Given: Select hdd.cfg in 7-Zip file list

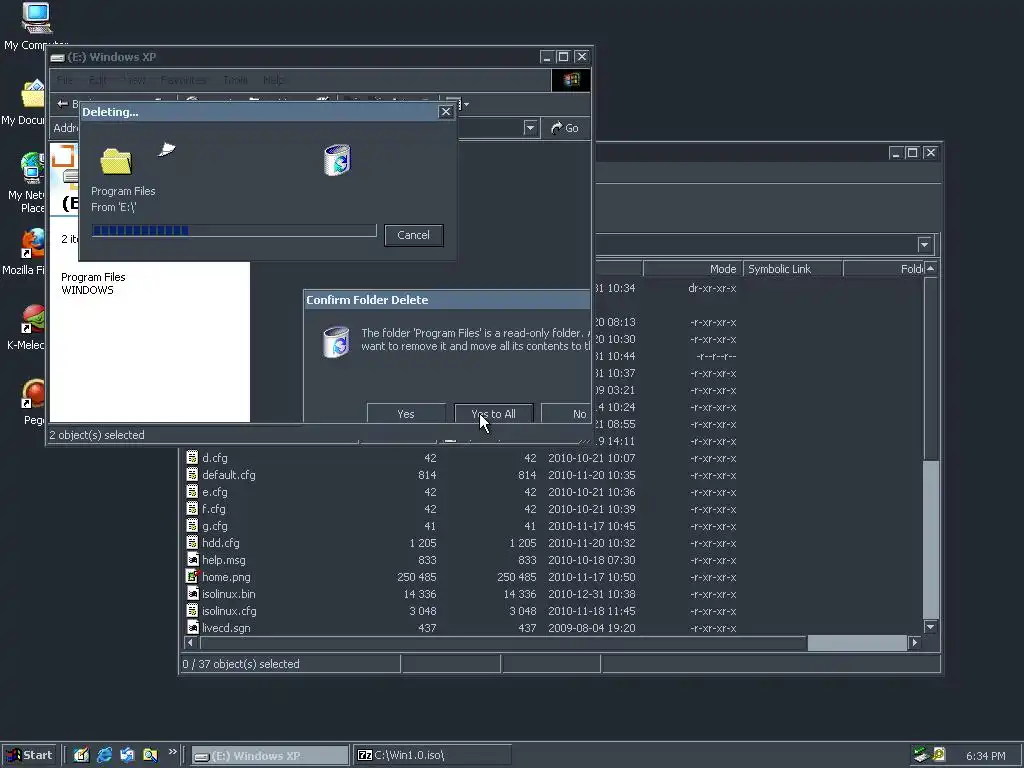Looking at the screenshot, I should [x=221, y=543].
